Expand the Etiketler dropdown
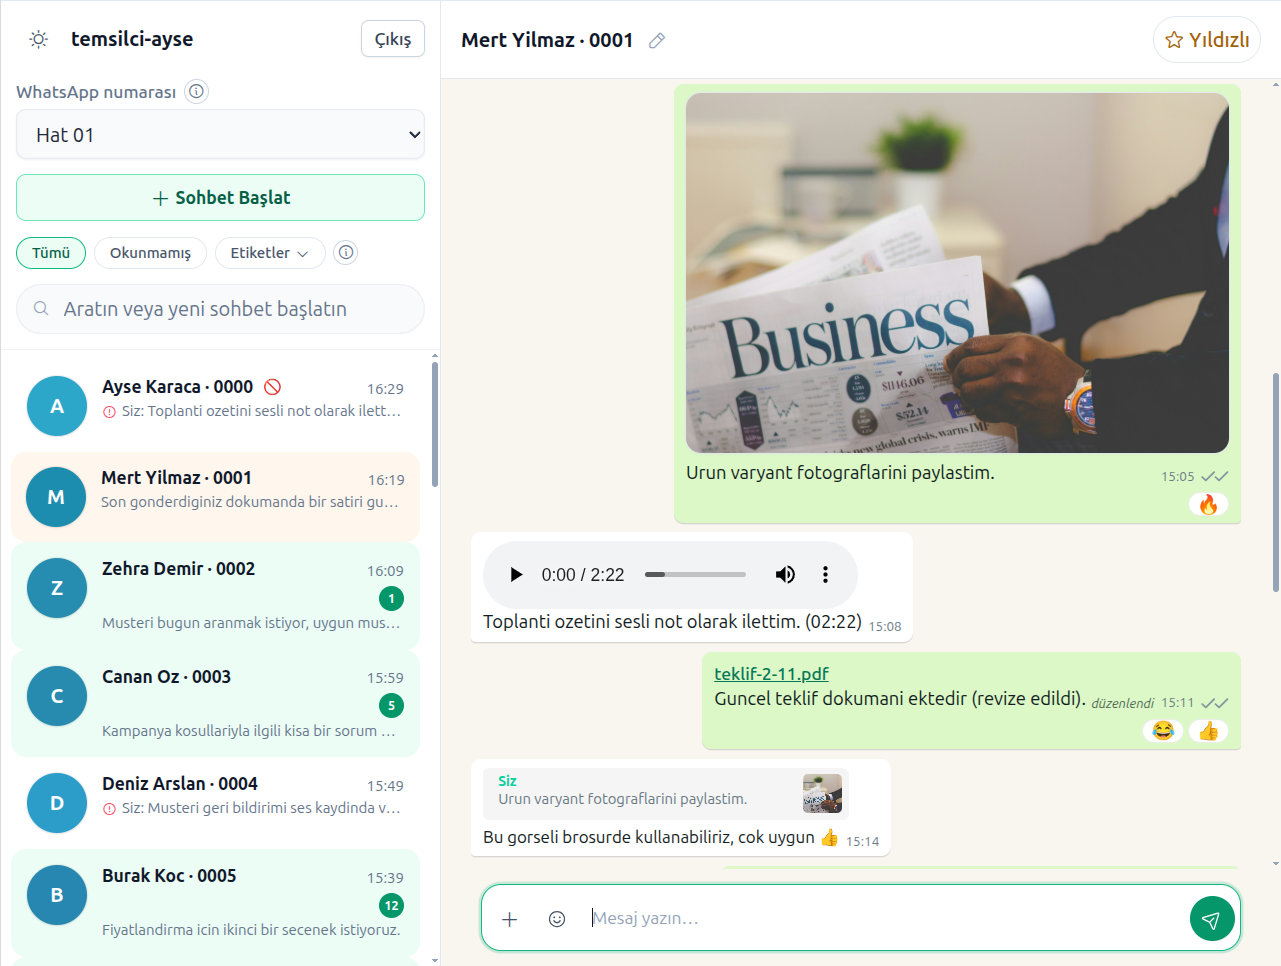 pyautogui.click(x=269, y=253)
